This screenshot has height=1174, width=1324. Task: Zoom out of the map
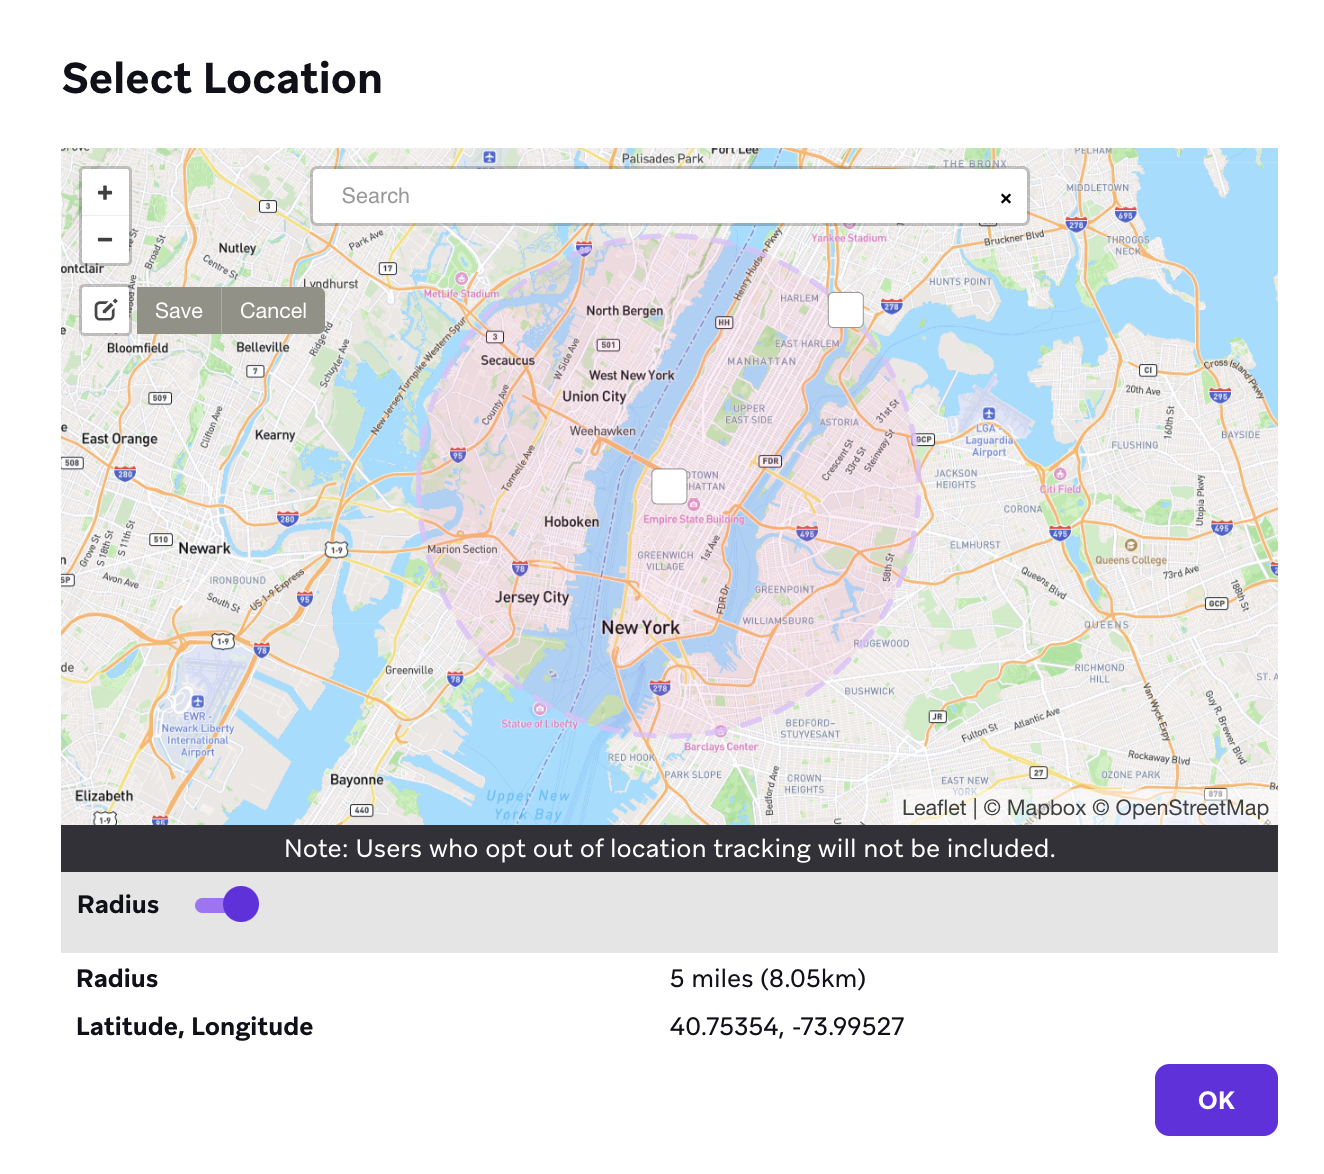105,240
